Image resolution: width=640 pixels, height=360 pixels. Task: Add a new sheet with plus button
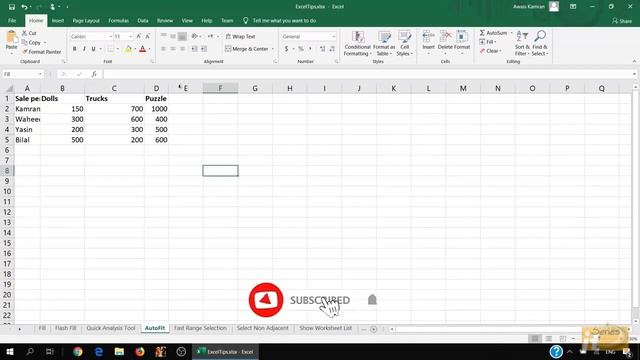373,329
